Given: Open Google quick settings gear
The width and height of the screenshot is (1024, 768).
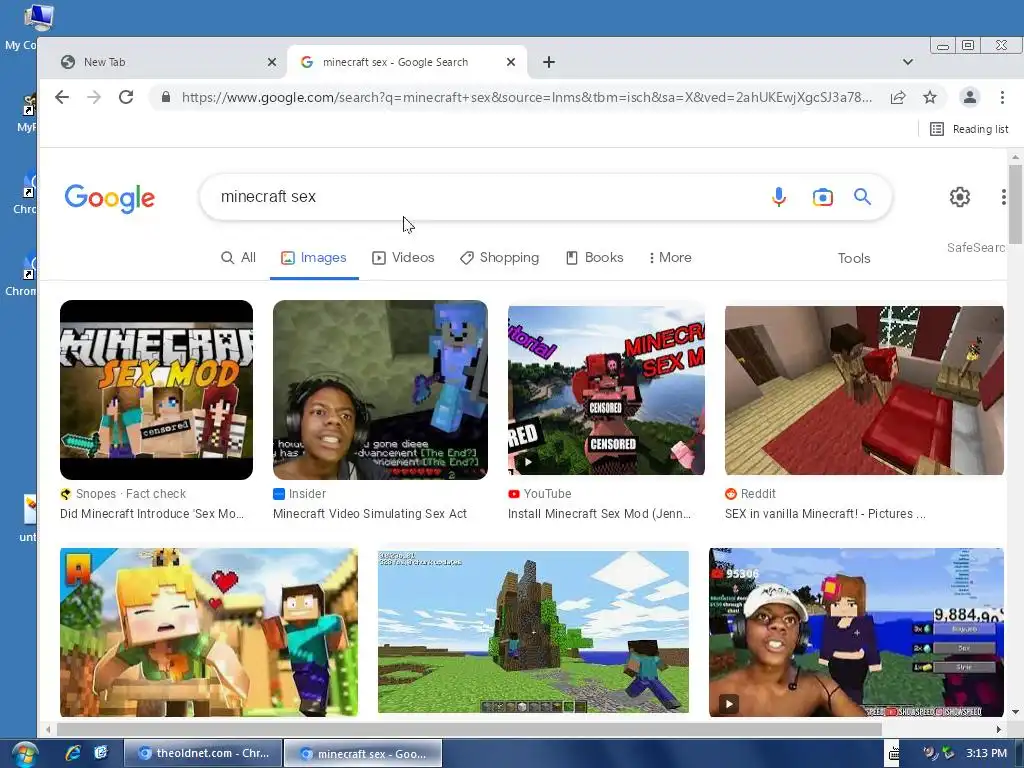Looking at the screenshot, I should [x=959, y=197].
